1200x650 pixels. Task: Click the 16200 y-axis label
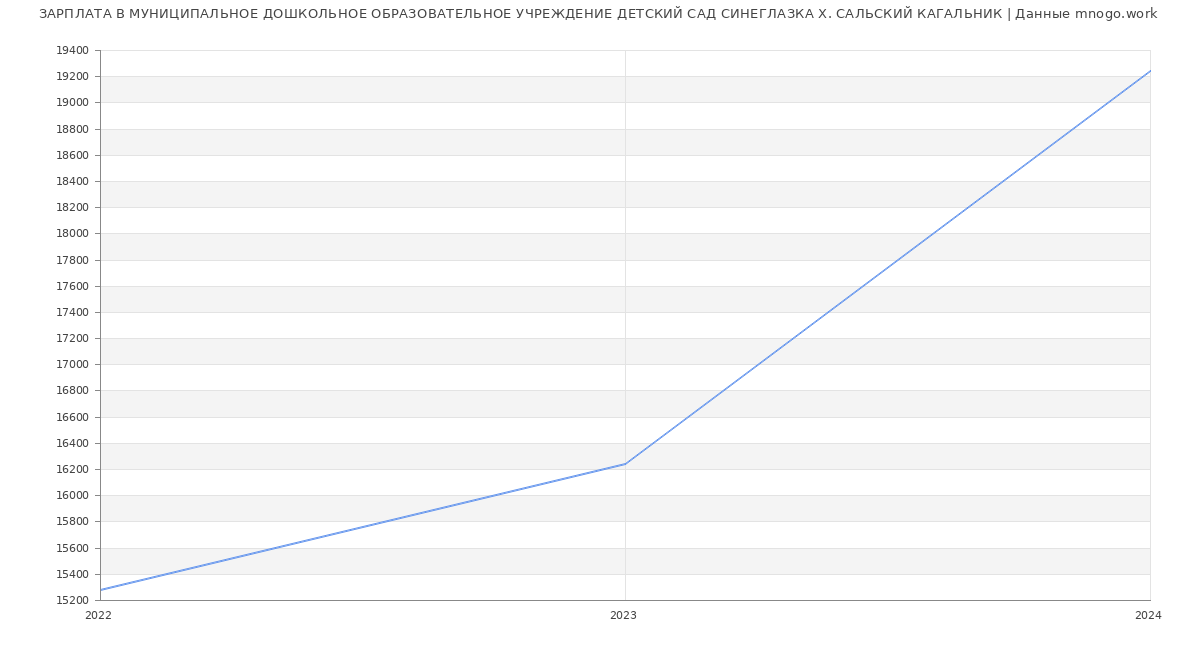coord(72,470)
